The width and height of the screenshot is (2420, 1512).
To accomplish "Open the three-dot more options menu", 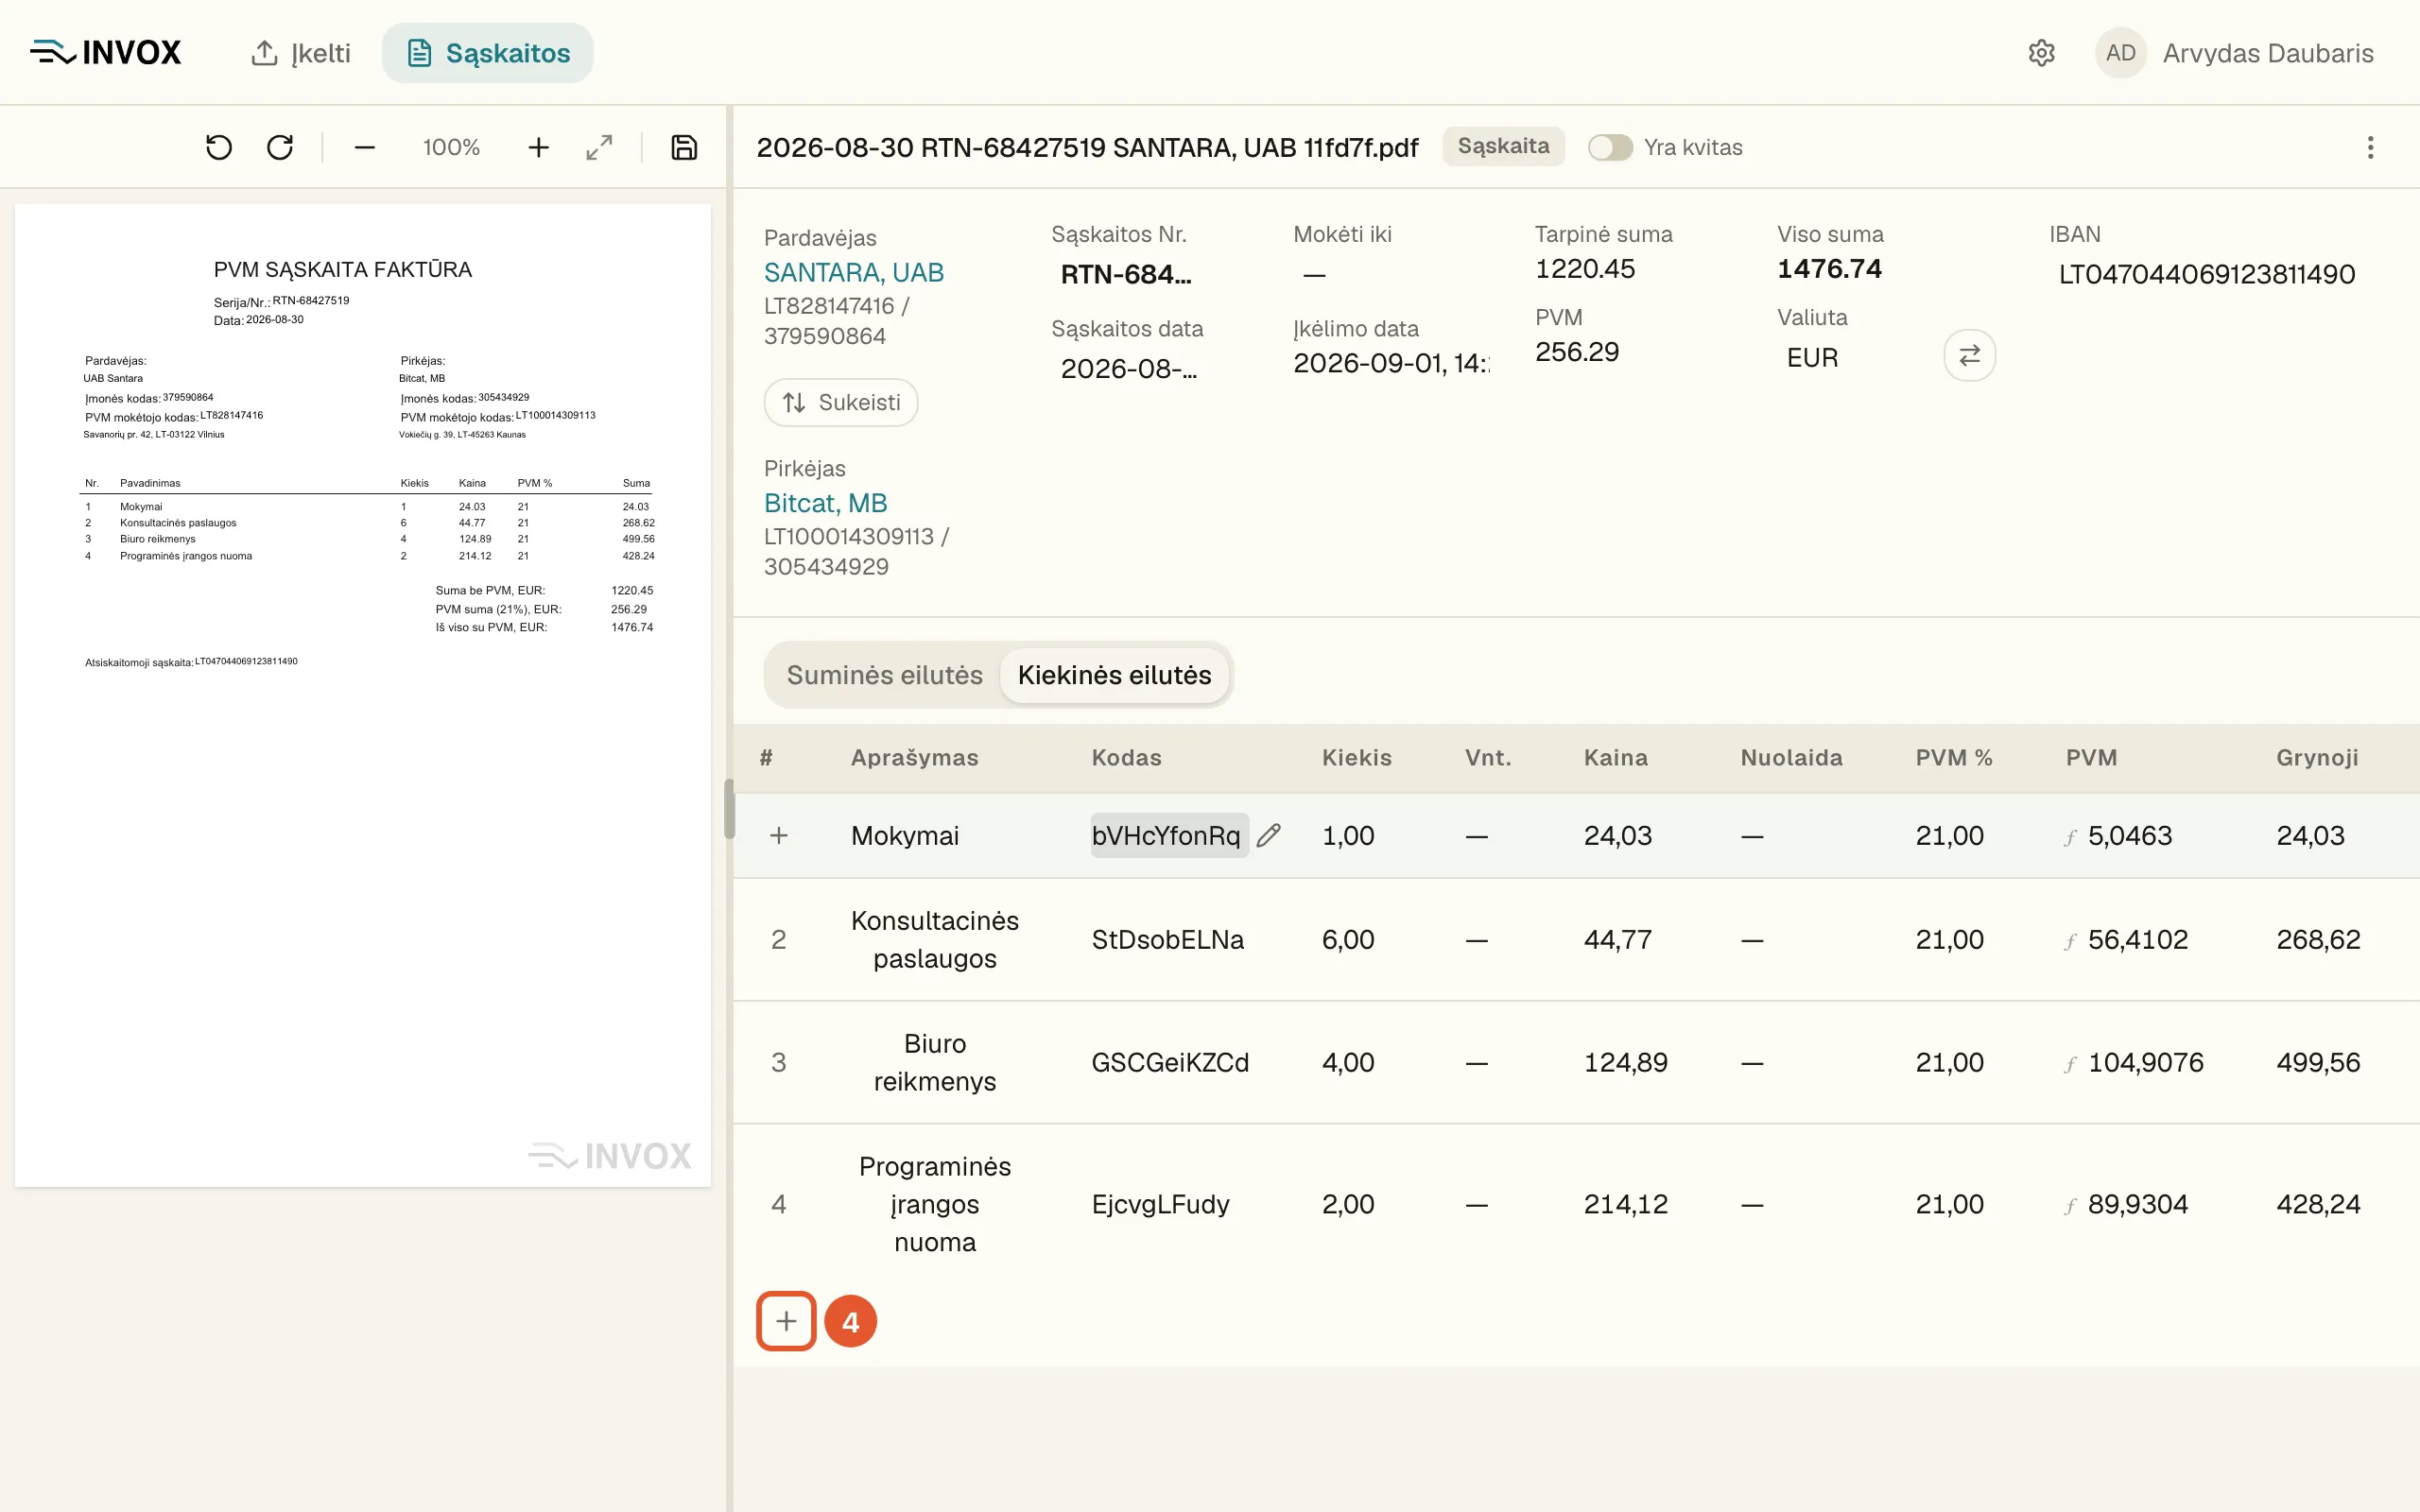I will pos(2370,148).
